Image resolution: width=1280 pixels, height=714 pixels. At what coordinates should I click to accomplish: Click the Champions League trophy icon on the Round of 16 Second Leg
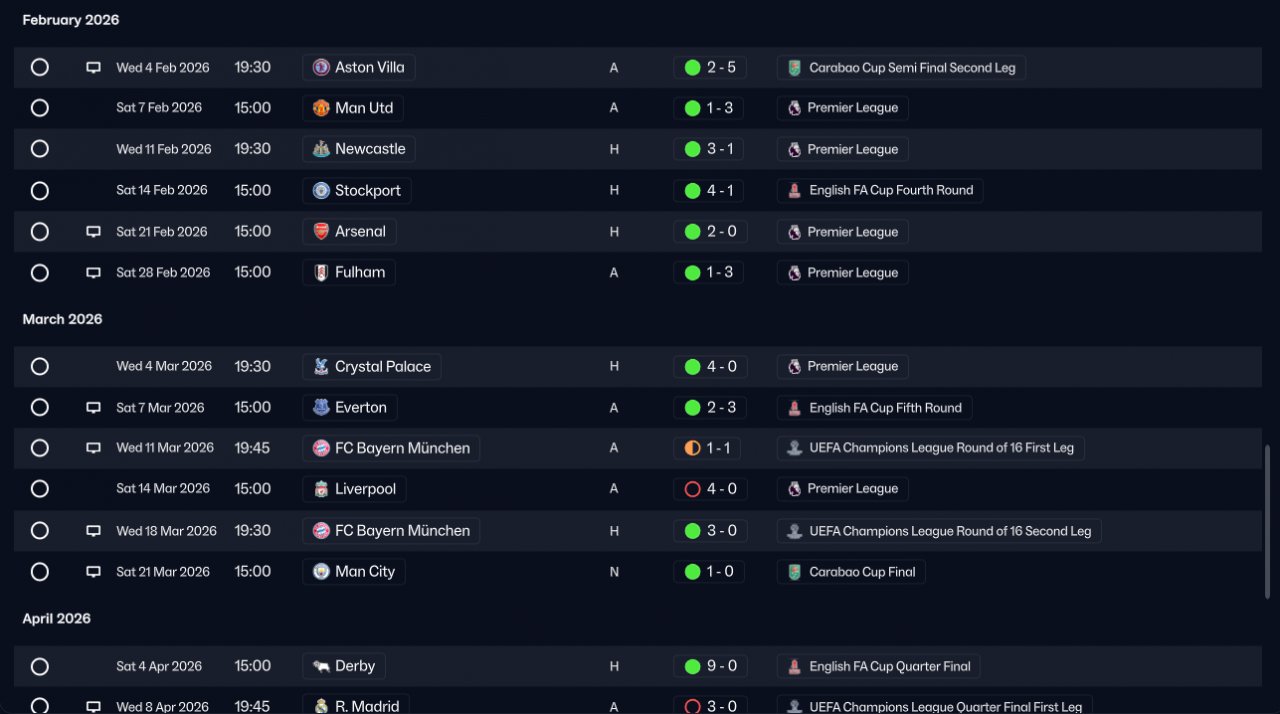coord(794,531)
